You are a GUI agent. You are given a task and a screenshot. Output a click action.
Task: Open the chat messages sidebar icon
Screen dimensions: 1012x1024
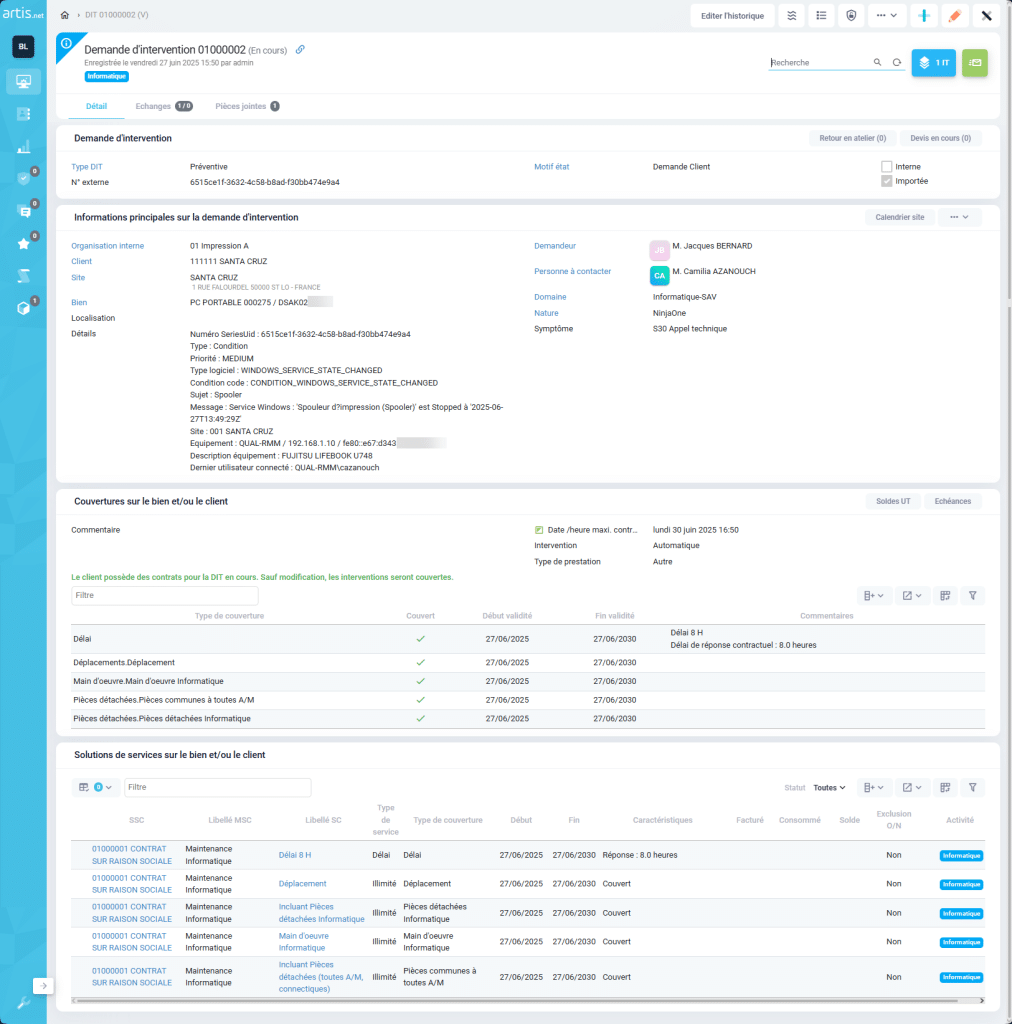24,211
